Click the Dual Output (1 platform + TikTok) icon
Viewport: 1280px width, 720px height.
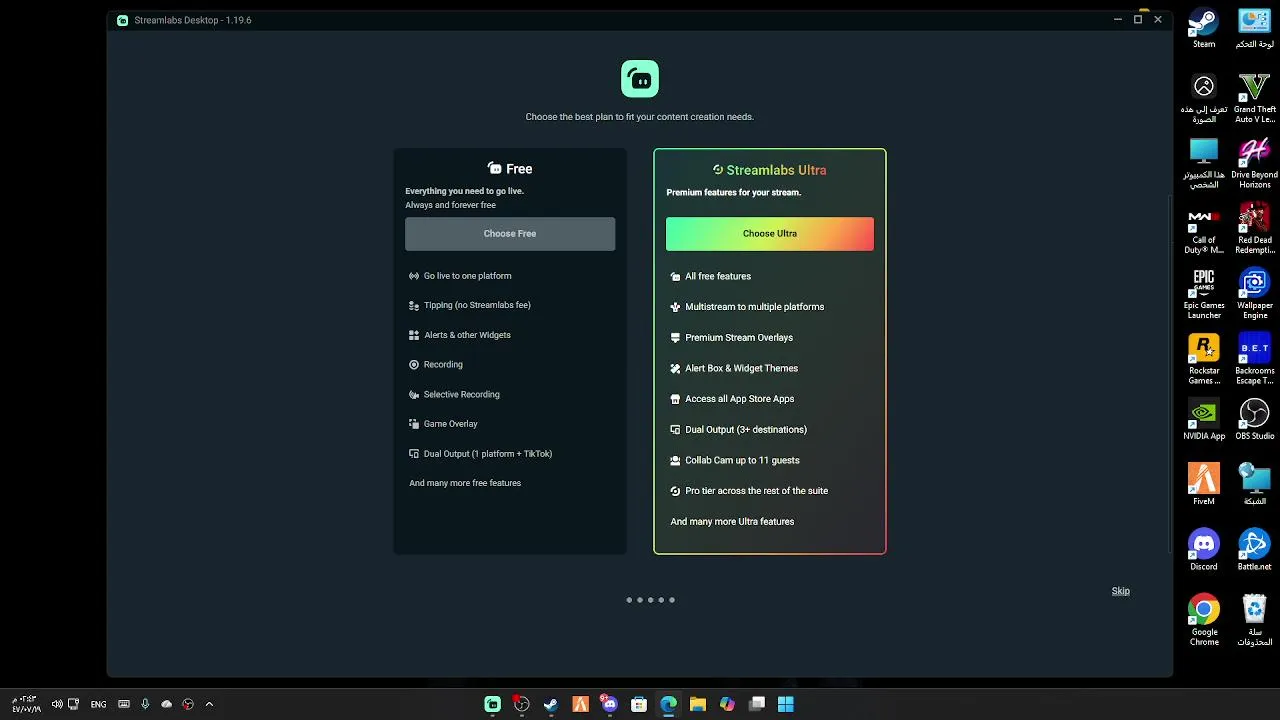pos(414,454)
